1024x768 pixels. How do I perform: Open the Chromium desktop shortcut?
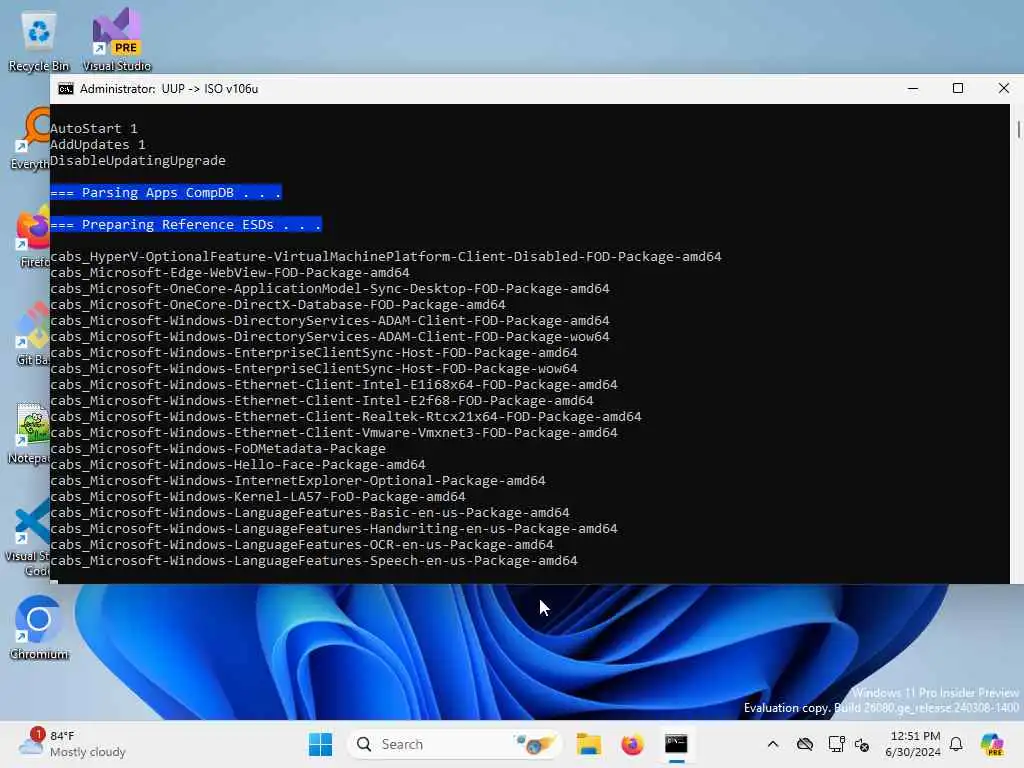pos(39,628)
